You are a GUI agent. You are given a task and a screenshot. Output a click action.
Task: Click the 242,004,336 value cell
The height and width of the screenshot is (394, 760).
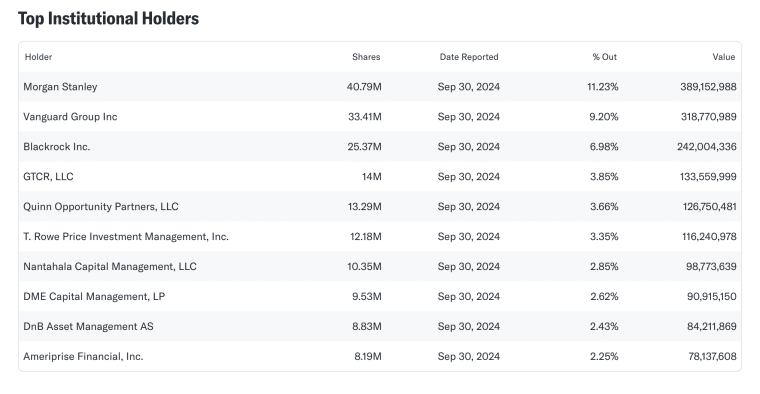[707, 147]
